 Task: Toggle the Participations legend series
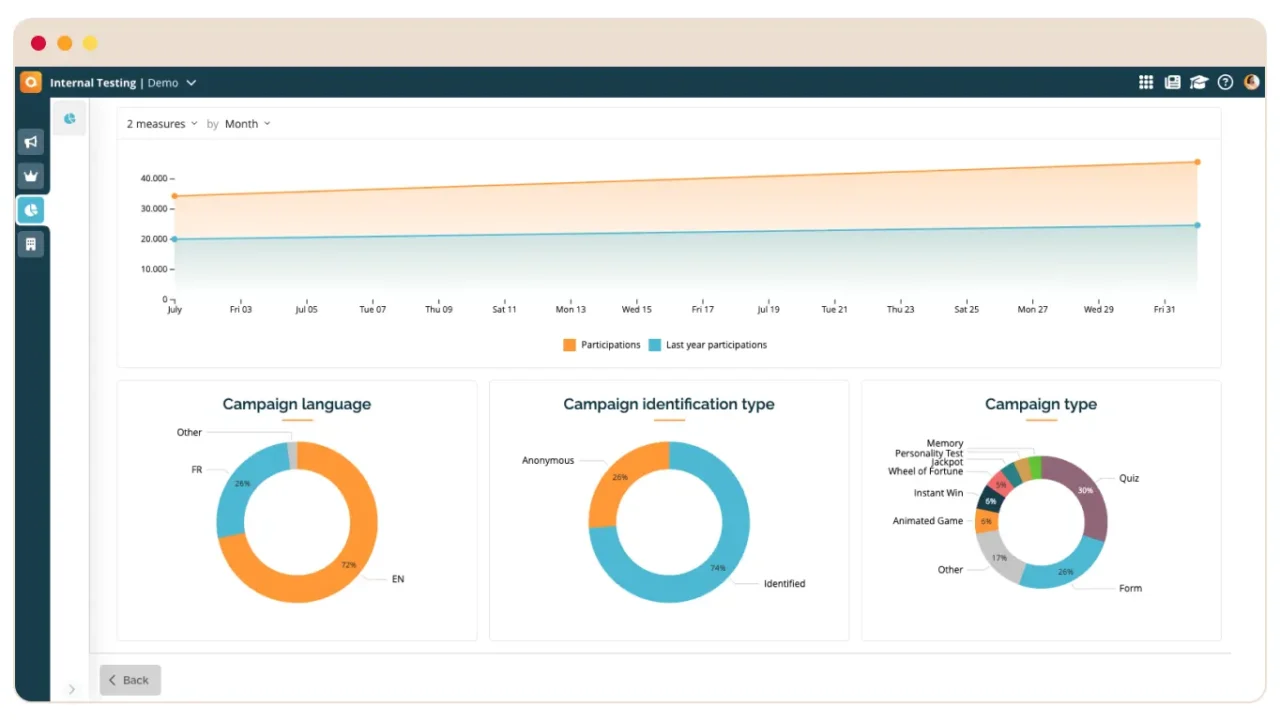point(601,345)
